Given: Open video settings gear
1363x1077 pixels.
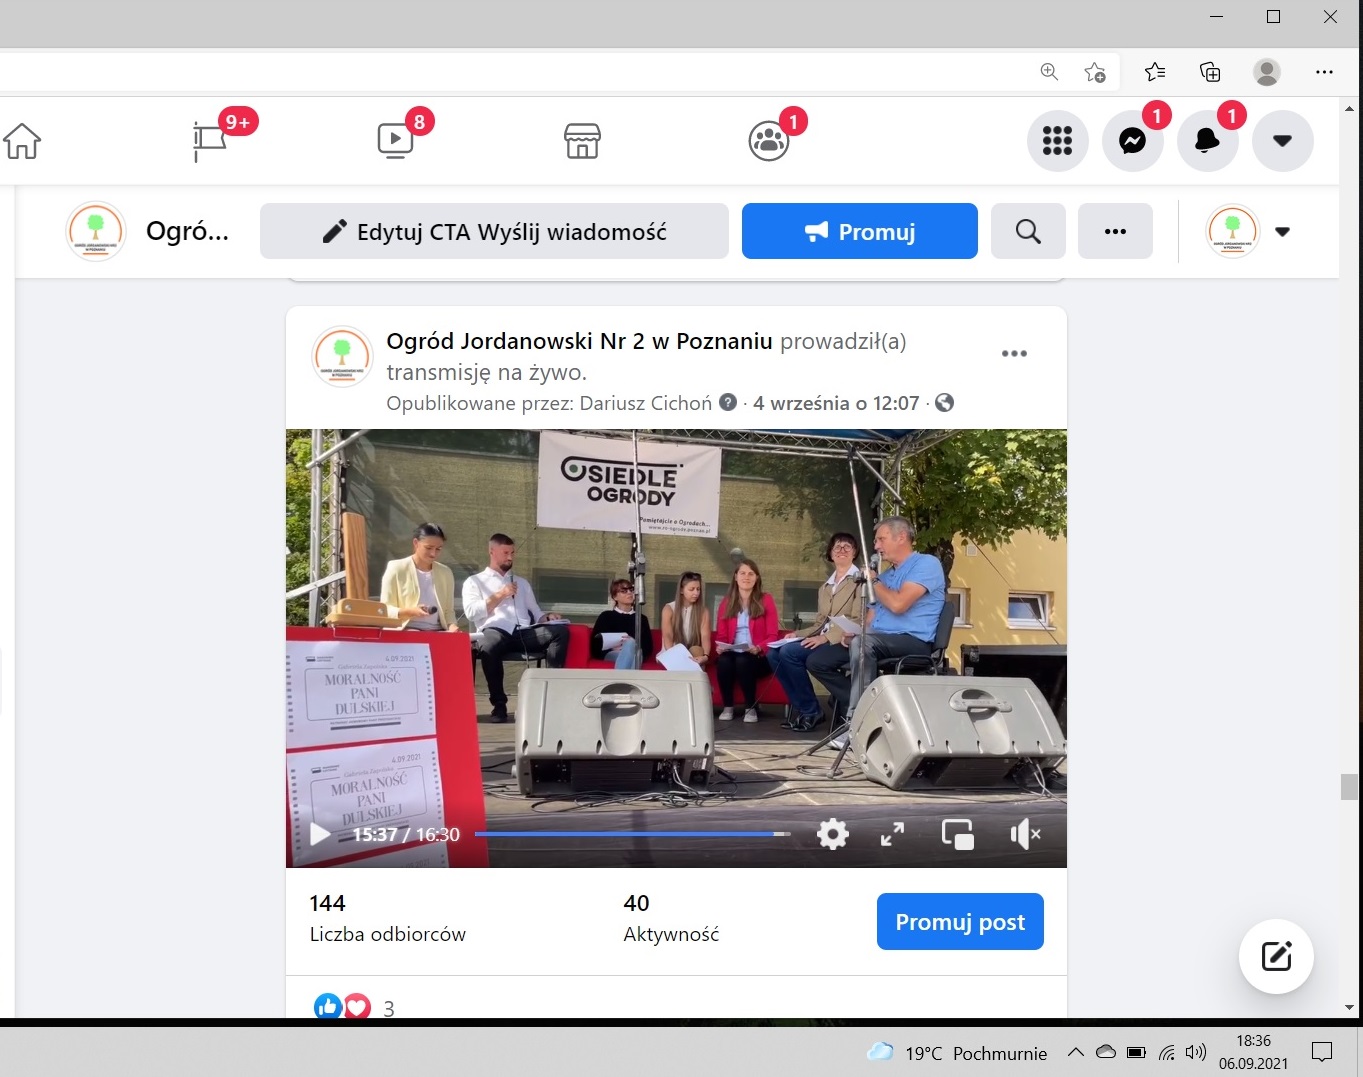Looking at the screenshot, I should click(832, 834).
